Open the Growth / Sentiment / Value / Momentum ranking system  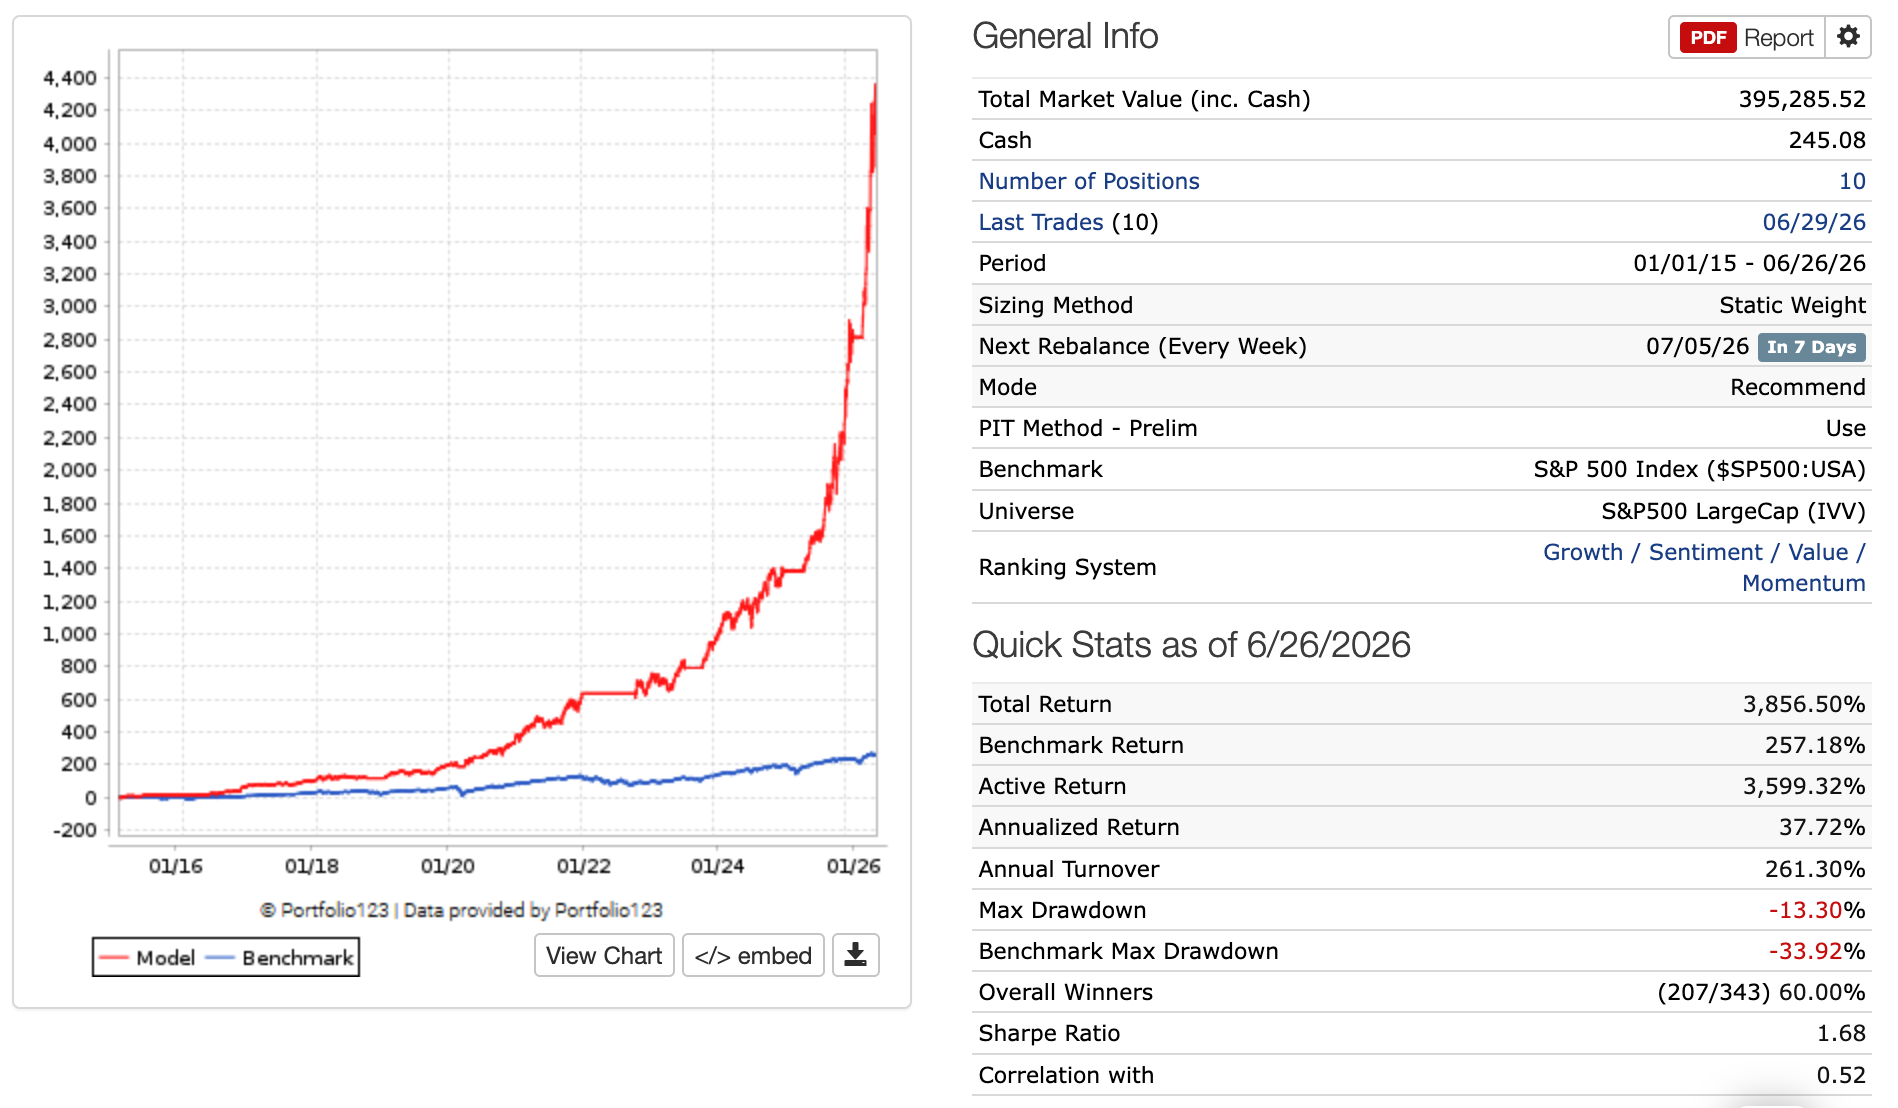(x=1704, y=567)
